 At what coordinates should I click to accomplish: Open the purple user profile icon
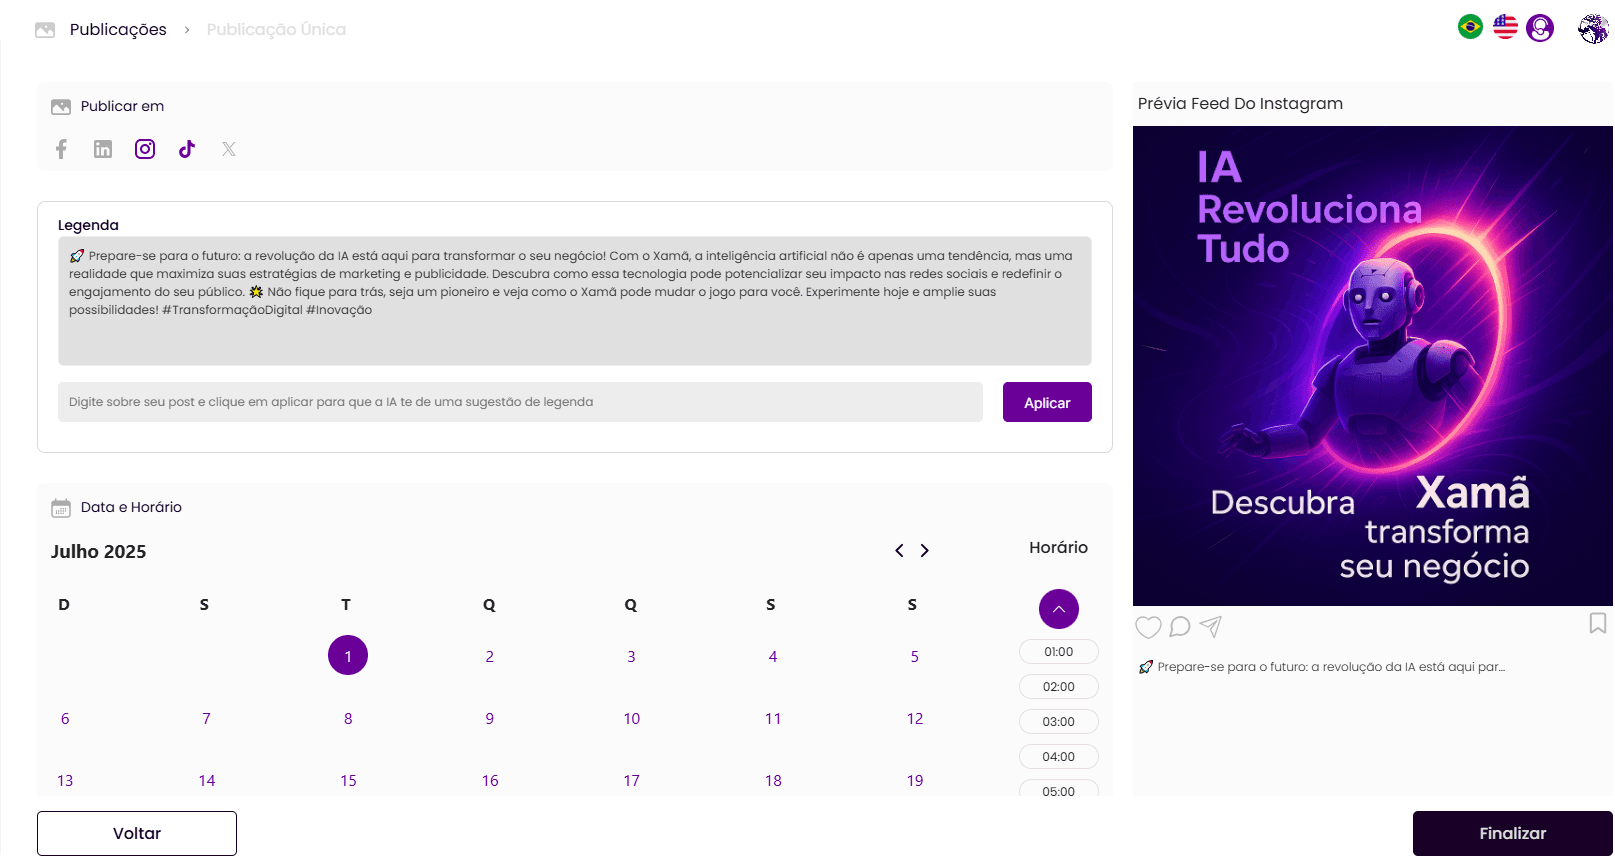click(x=1540, y=28)
